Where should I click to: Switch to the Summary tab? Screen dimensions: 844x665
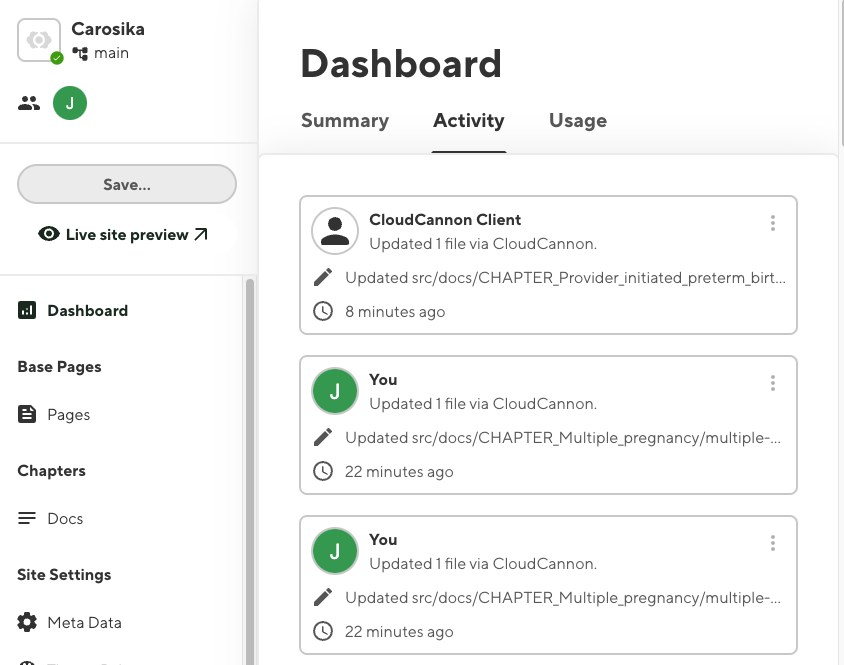coord(345,121)
